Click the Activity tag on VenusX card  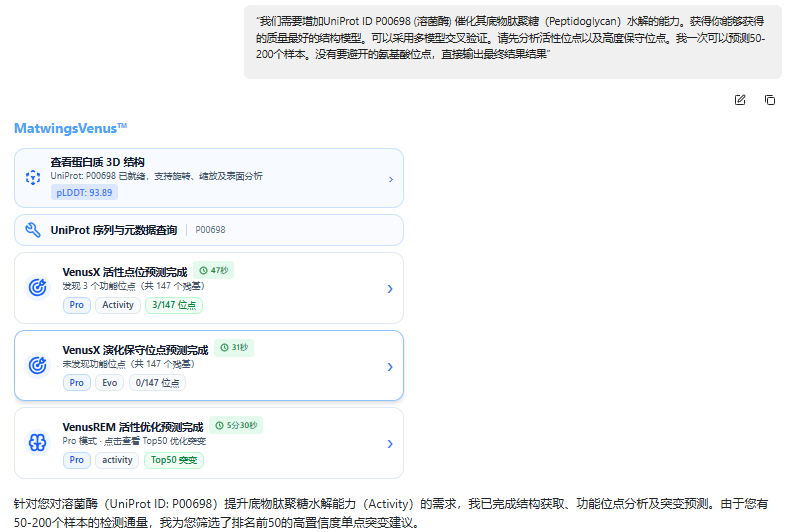(x=118, y=305)
